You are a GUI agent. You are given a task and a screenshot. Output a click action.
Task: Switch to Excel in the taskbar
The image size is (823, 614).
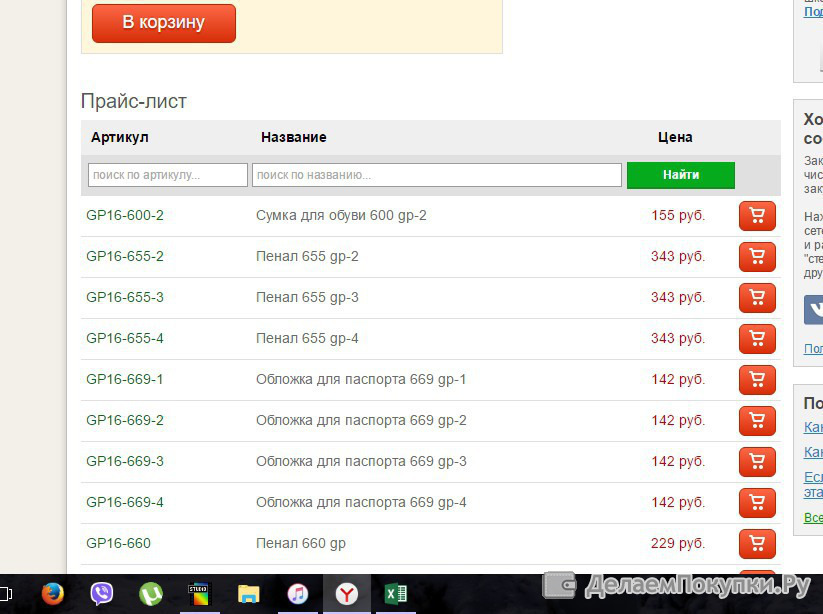(x=396, y=594)
